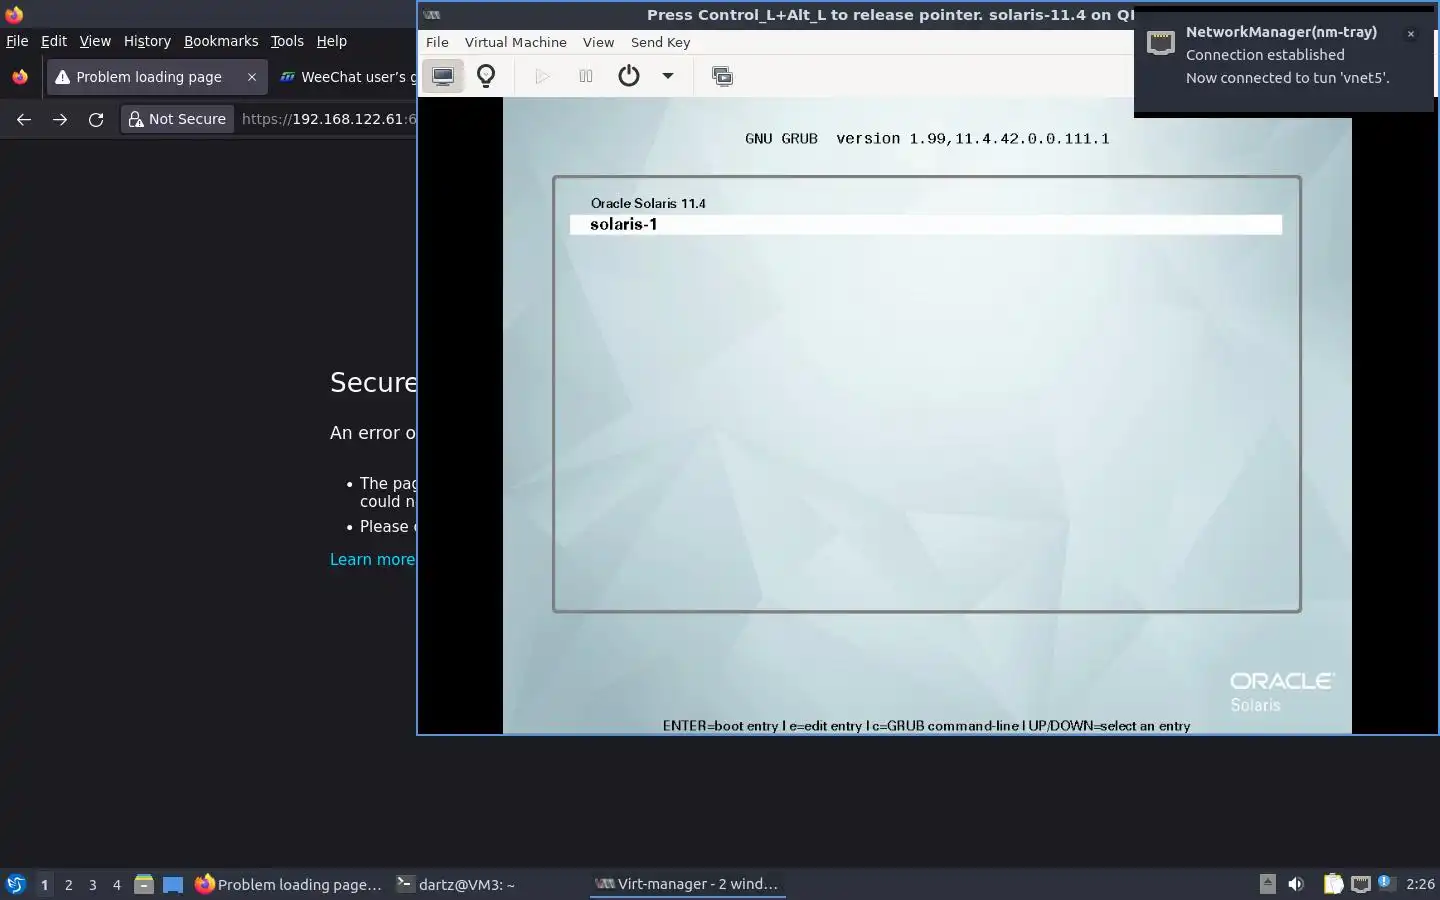Switch to workspace 4

[117, 885]
